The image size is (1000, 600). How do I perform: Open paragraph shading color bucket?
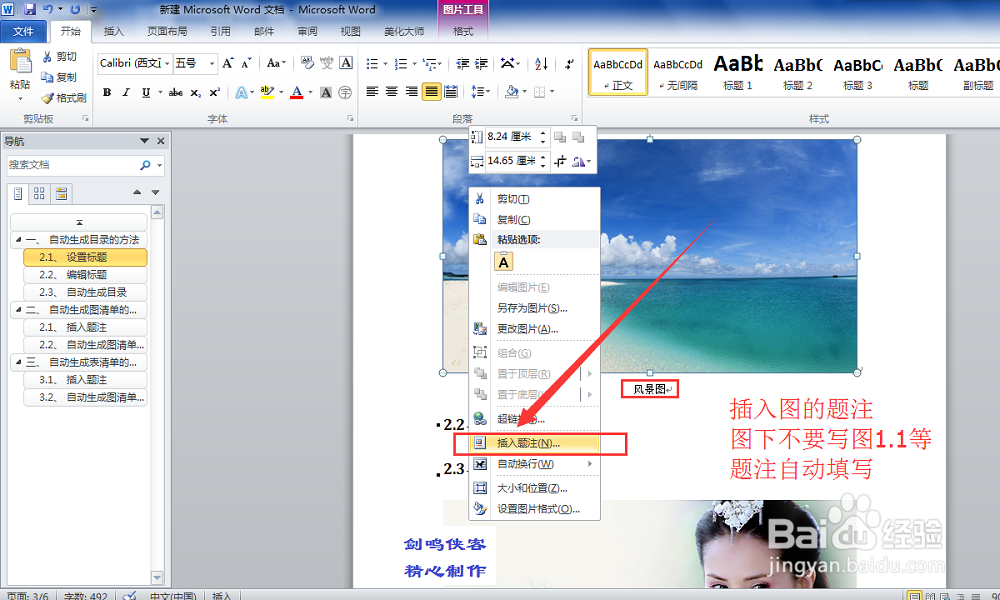511,92
